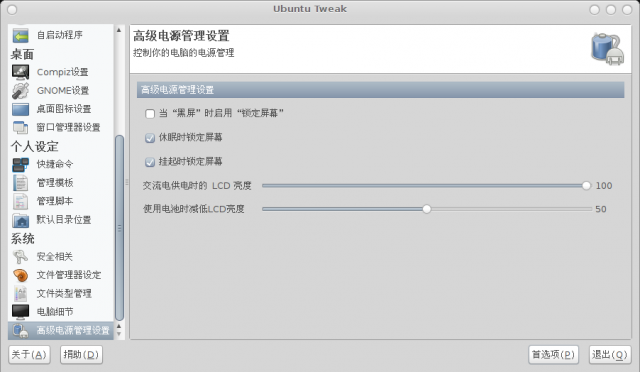Select the Compiz设置 icon

click(20, 72)
